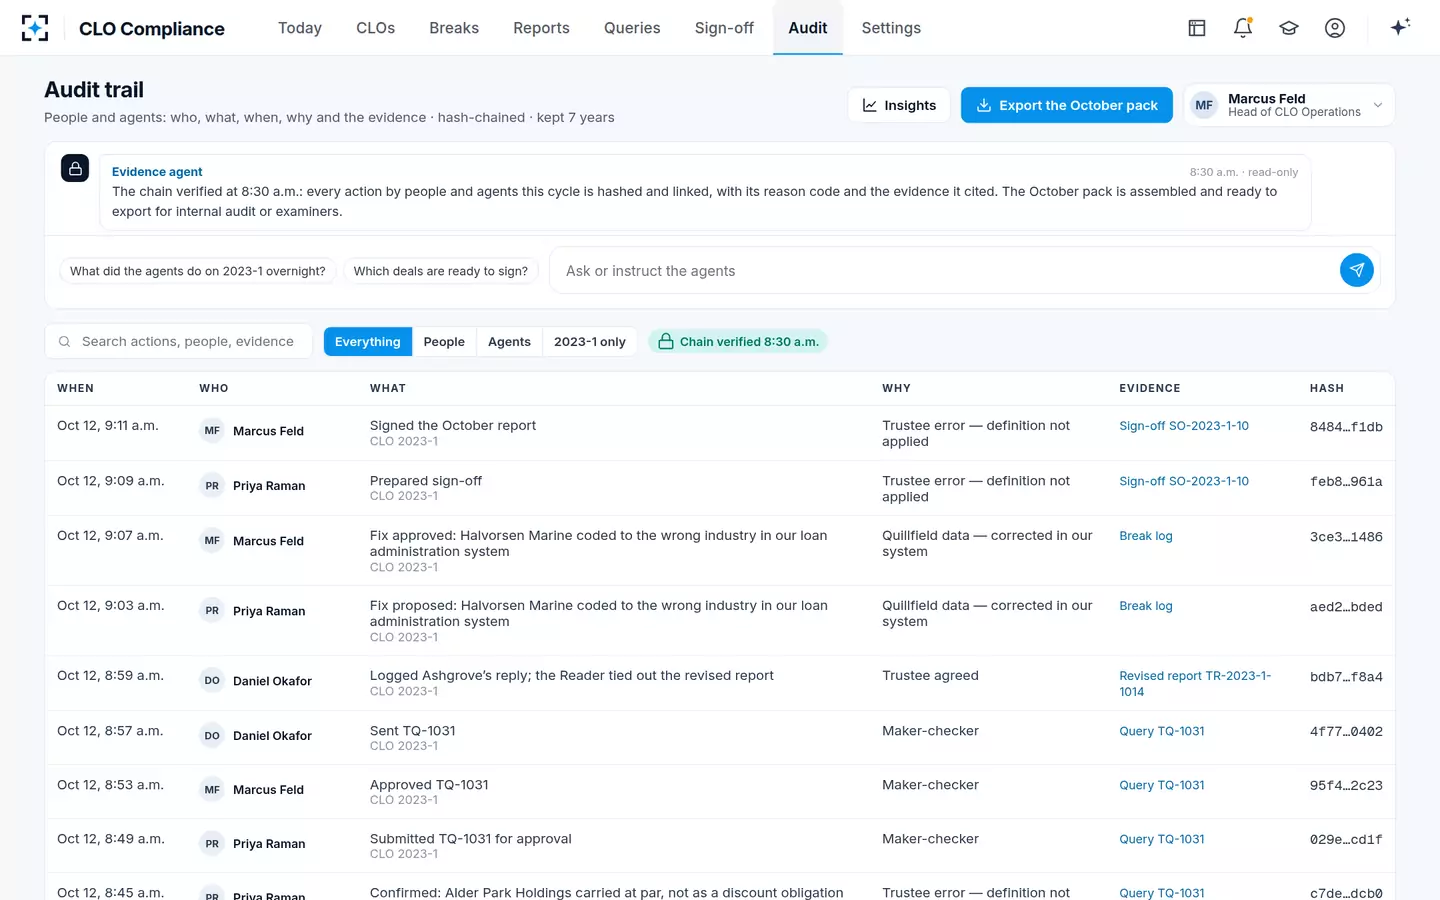This screenshot has height=900, width=1440.
Task: Open Sign-off SO-2023-1-10 link in 9:09 row
Action: [1184, 481]
